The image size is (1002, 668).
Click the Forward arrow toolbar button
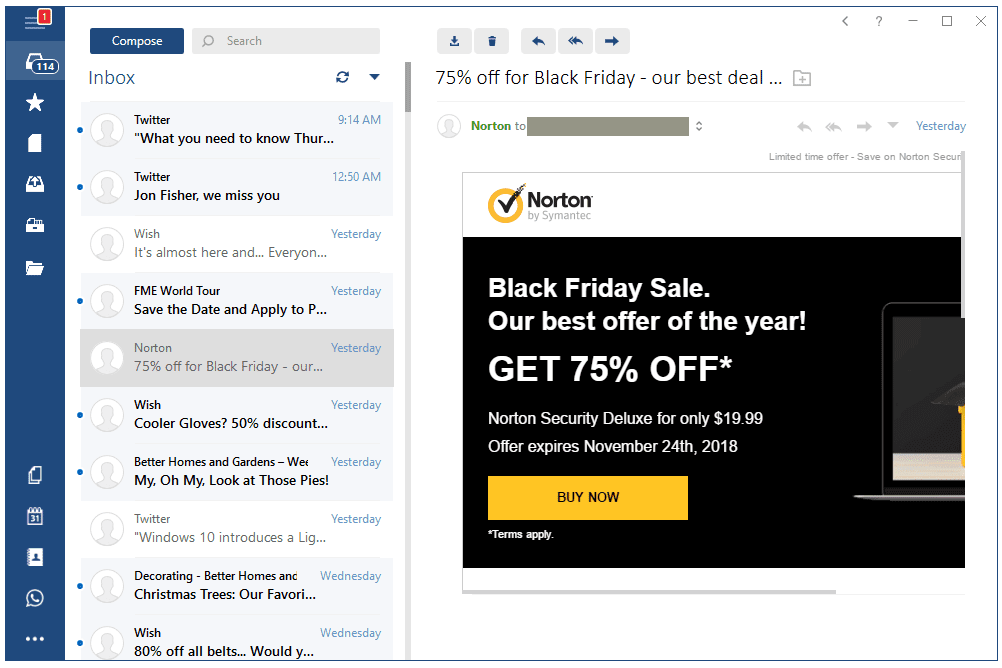click(612, 41)
